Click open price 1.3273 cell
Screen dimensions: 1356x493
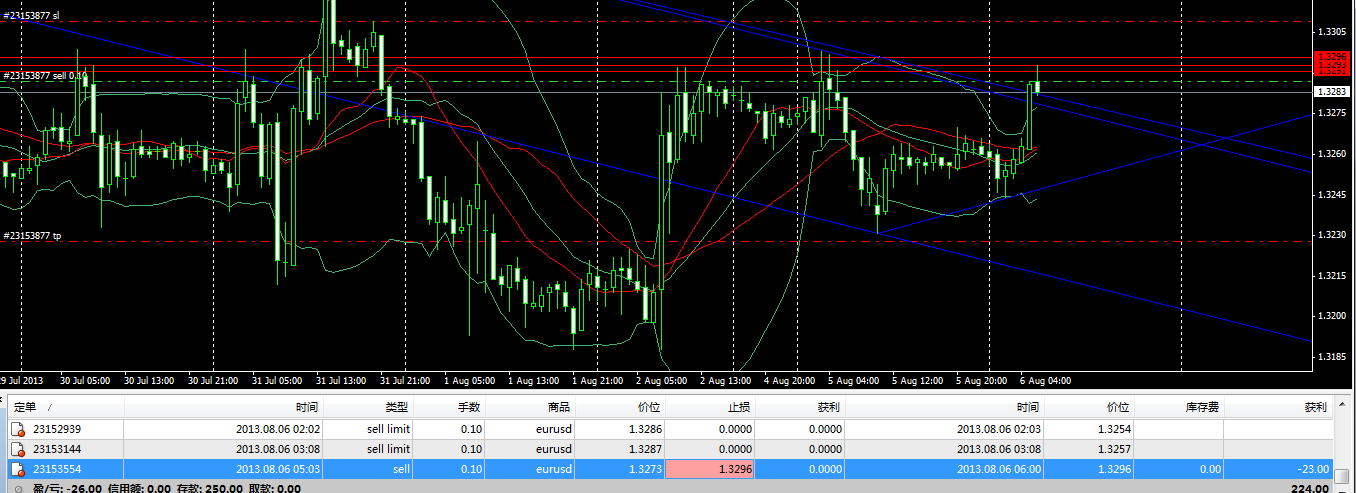pyautogui.click(x=621, y=469)
